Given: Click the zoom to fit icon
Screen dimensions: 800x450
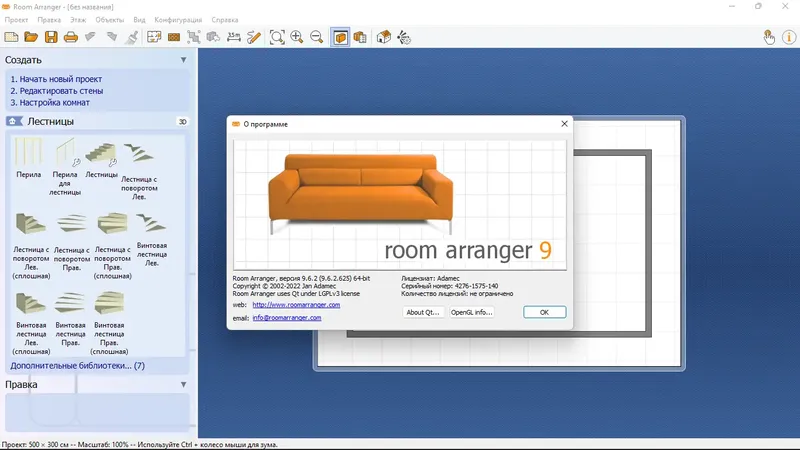Looking at the screenshot, I should pyautogui.click(x=277, y=37).
